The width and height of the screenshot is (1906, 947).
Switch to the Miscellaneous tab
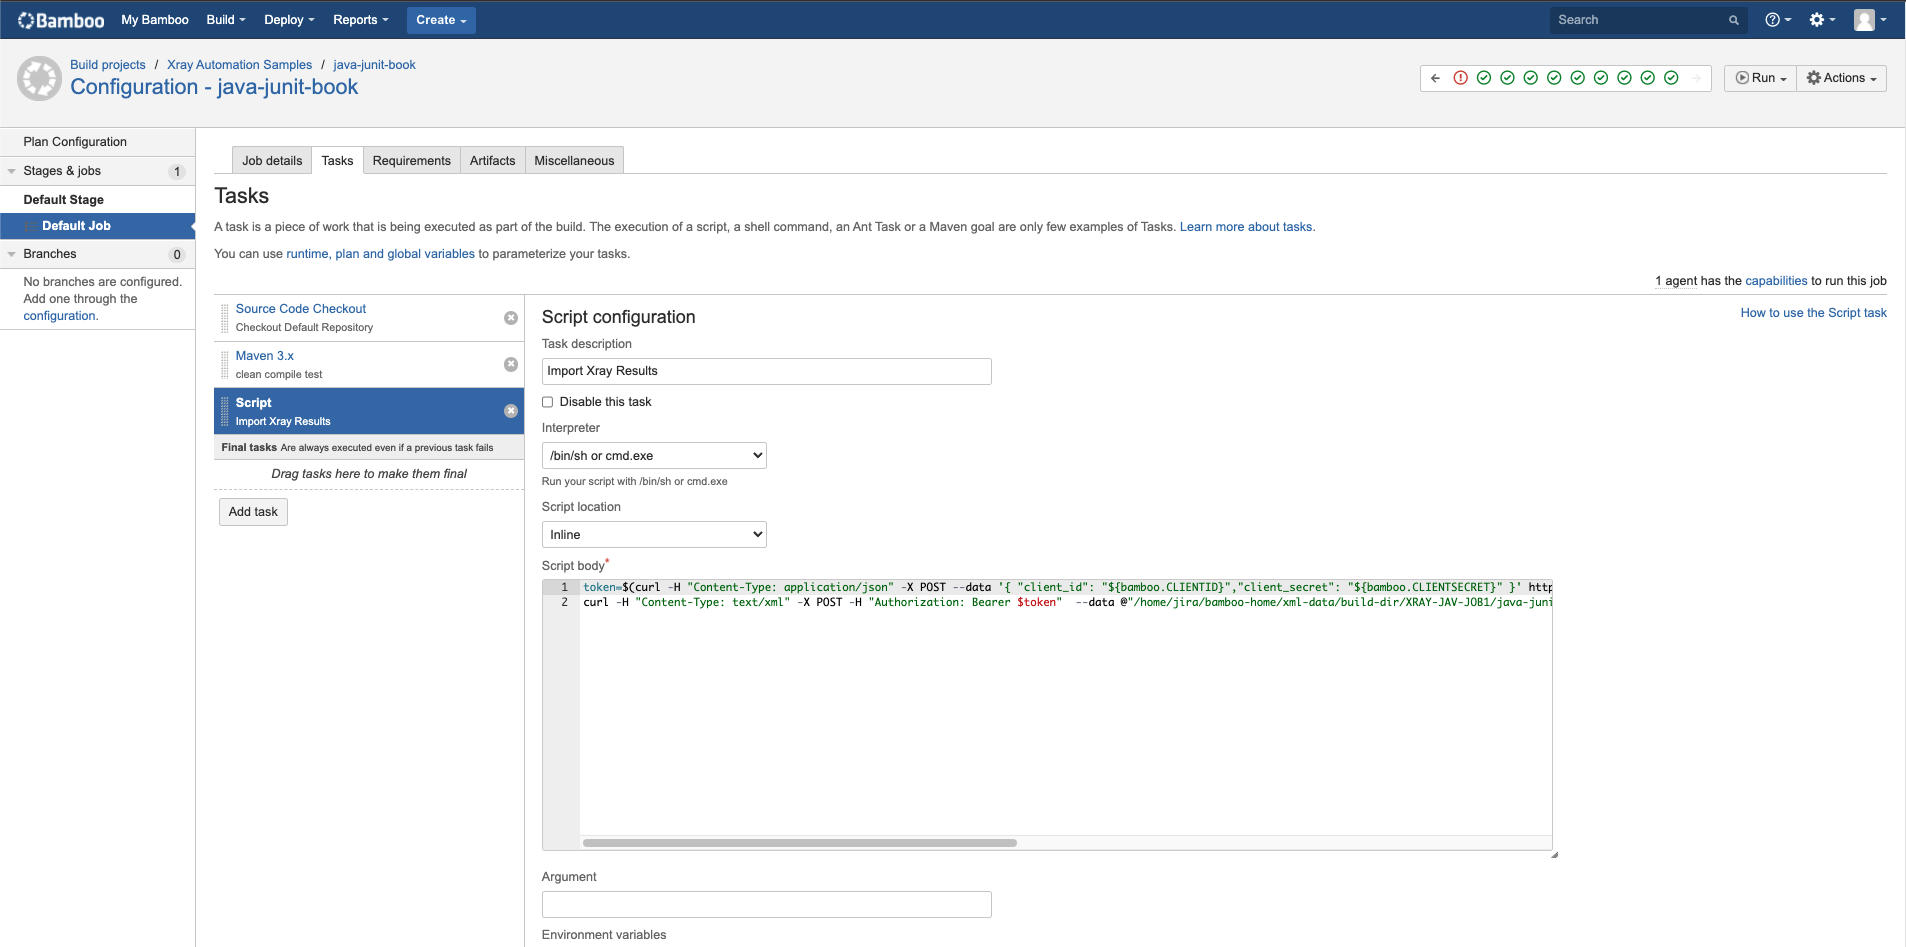click(574, 161)
